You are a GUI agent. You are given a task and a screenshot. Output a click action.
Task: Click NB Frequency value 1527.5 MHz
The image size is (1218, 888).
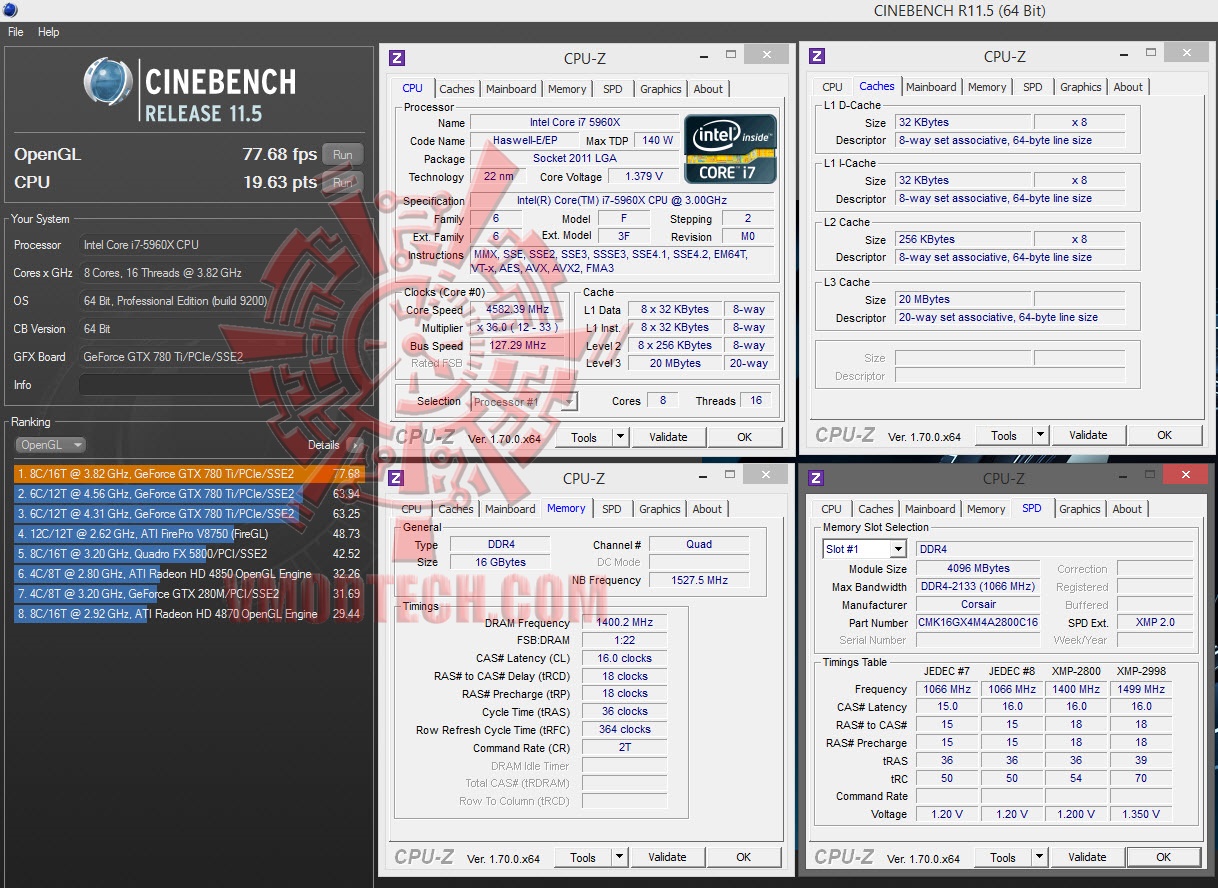pyautogui.click(x=698, y=580)
